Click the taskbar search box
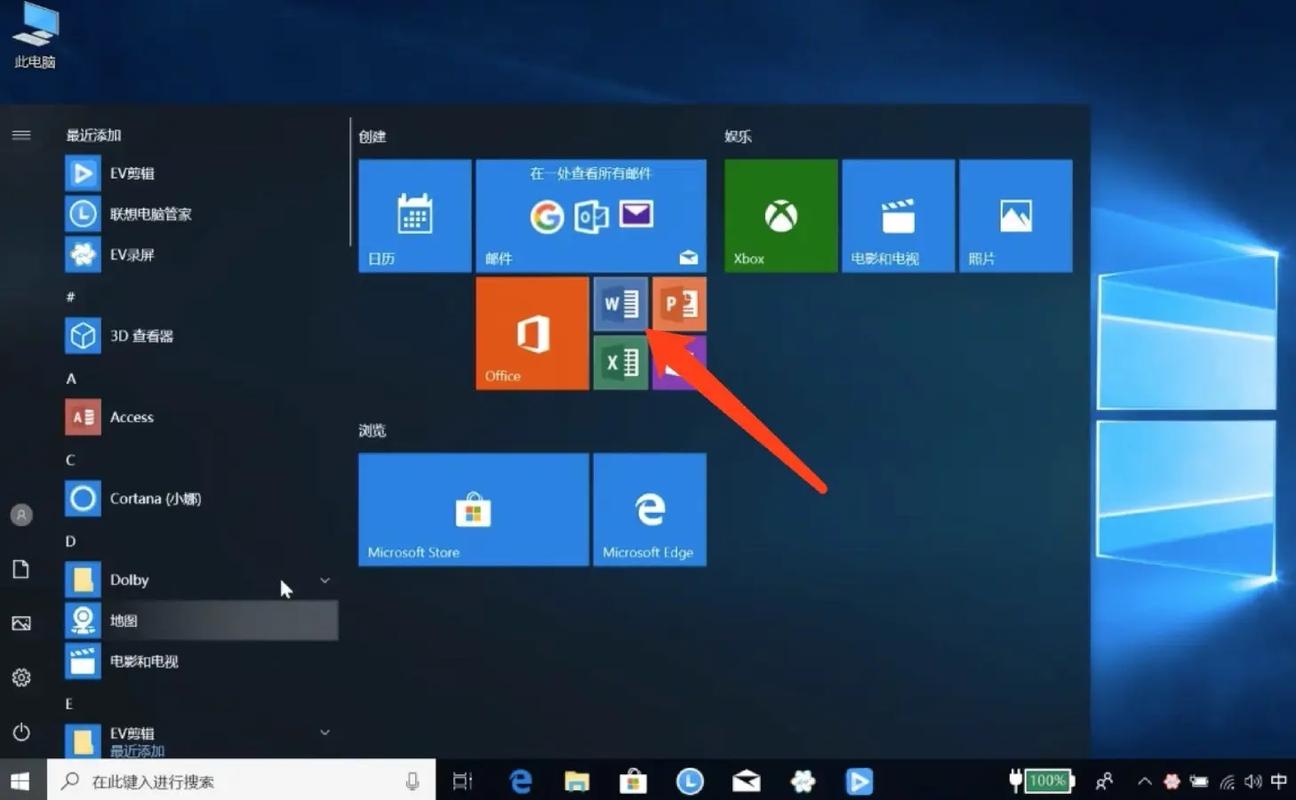 click(x=241, y=781)
